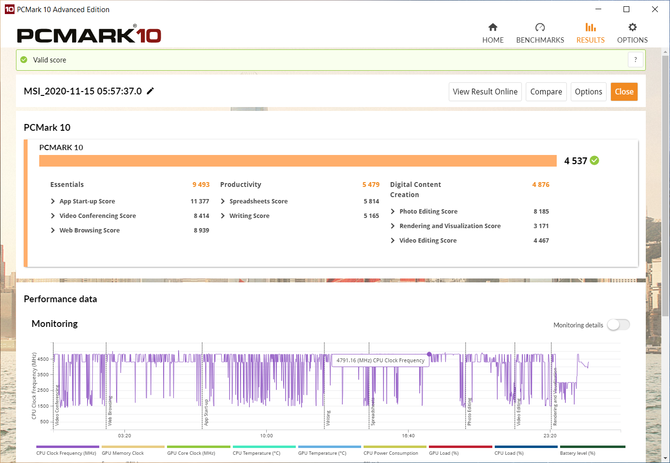Click the pencil icon to rename result
The image size is (670, 463).
151,91
